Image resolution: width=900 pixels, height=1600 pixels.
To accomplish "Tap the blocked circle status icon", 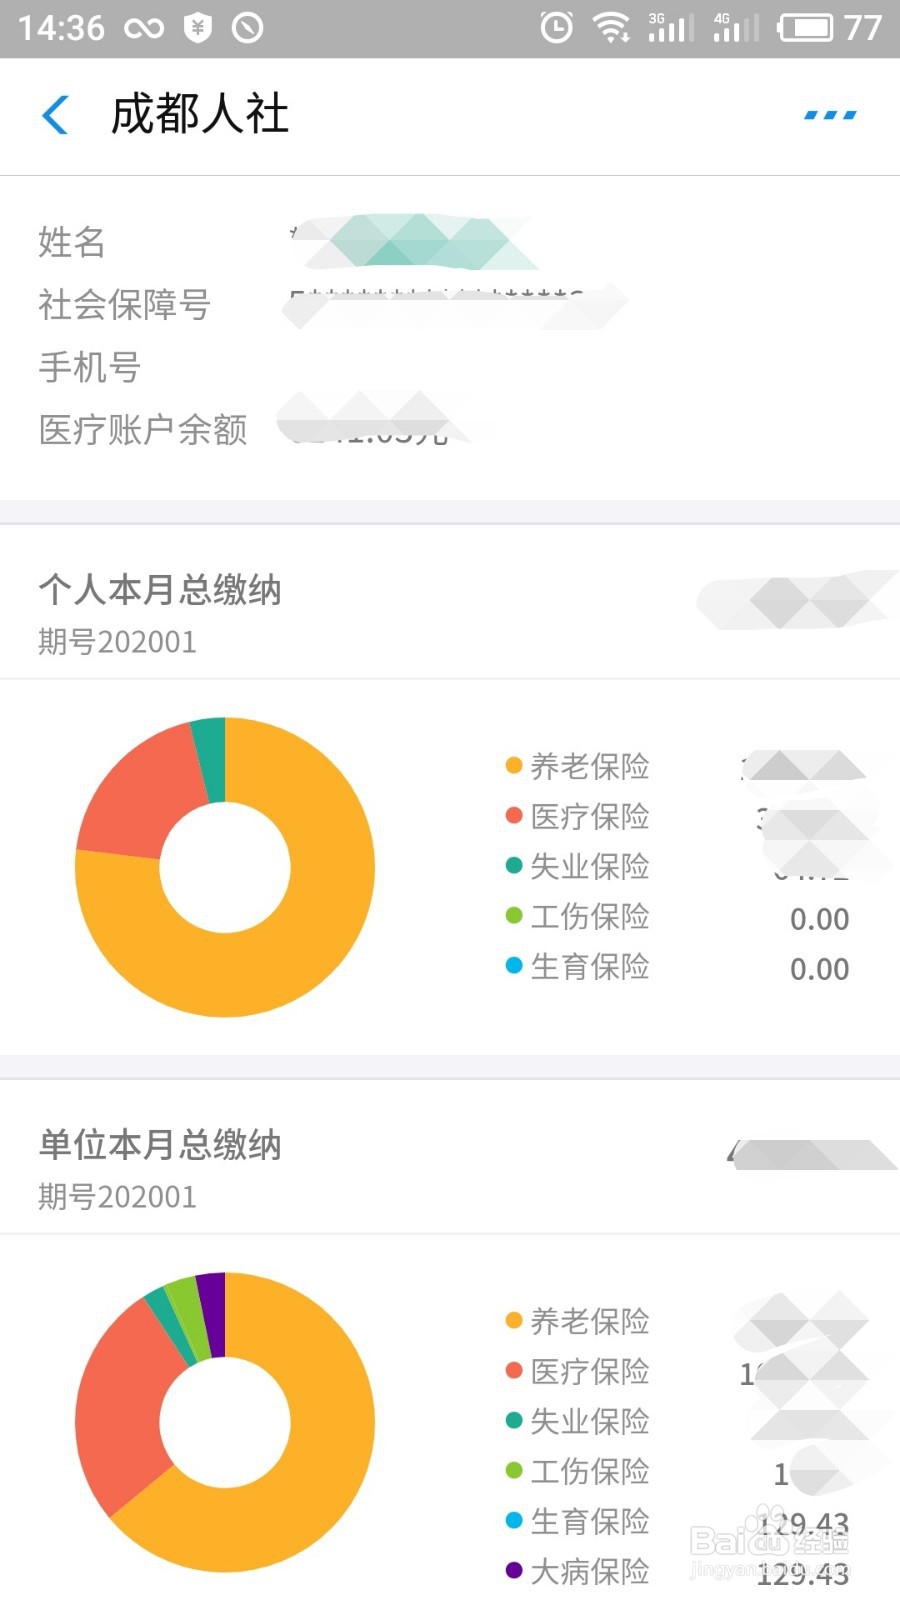I will coord(247,27).
